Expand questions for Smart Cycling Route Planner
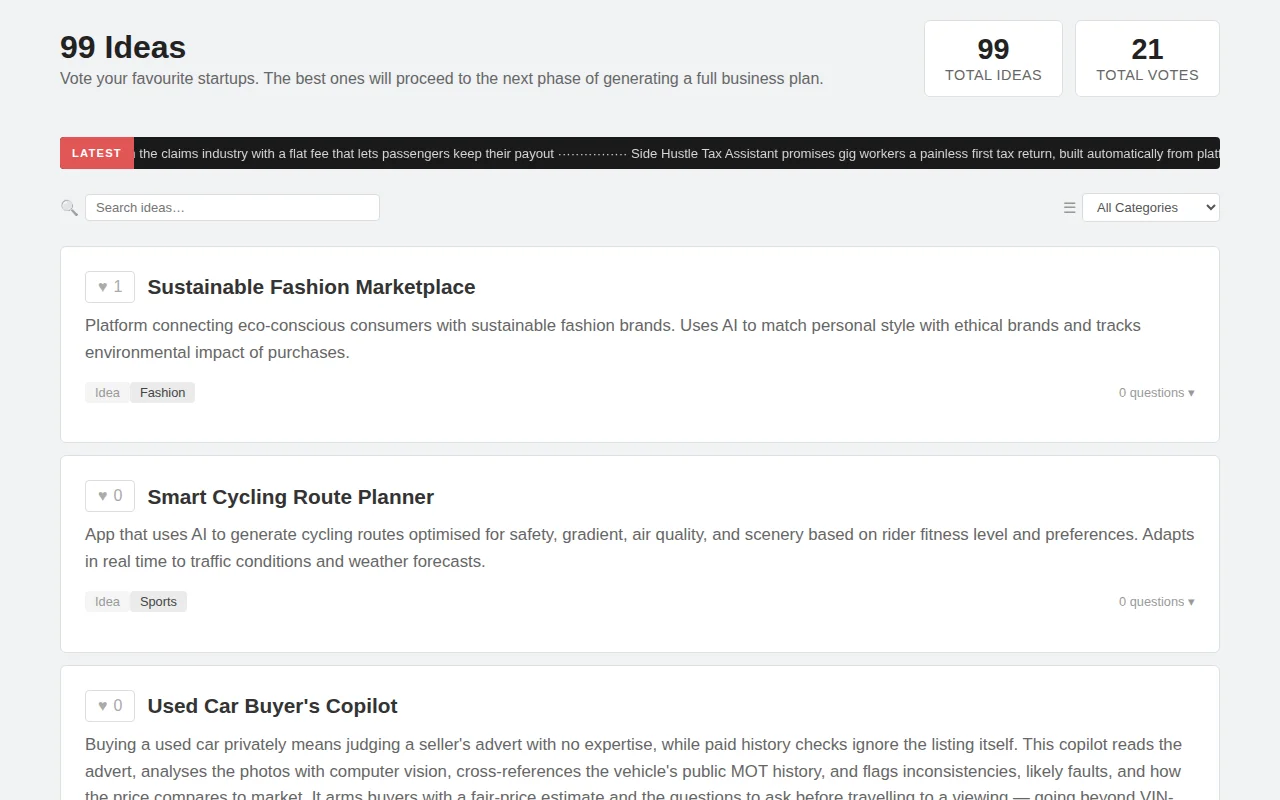Screen dimensions: 1280x800 coord(1156,602)
